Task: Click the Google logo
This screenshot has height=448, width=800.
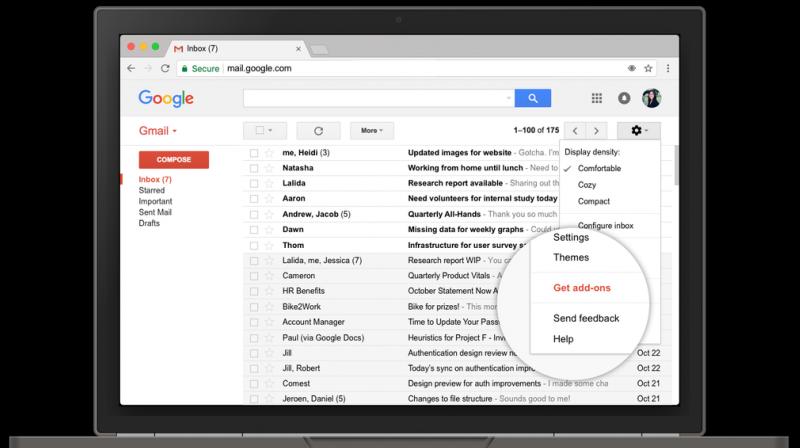Action: click(166, 98)
